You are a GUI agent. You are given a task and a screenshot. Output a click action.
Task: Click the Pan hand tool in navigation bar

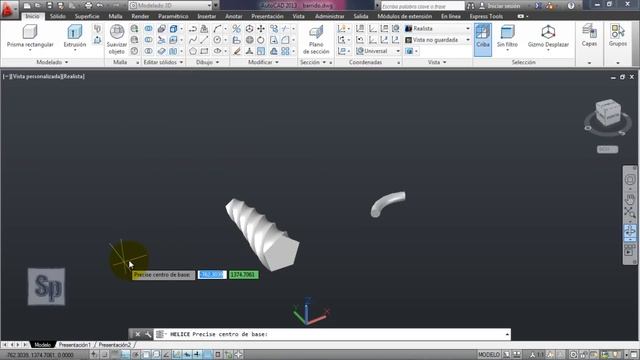click(630, 199)
